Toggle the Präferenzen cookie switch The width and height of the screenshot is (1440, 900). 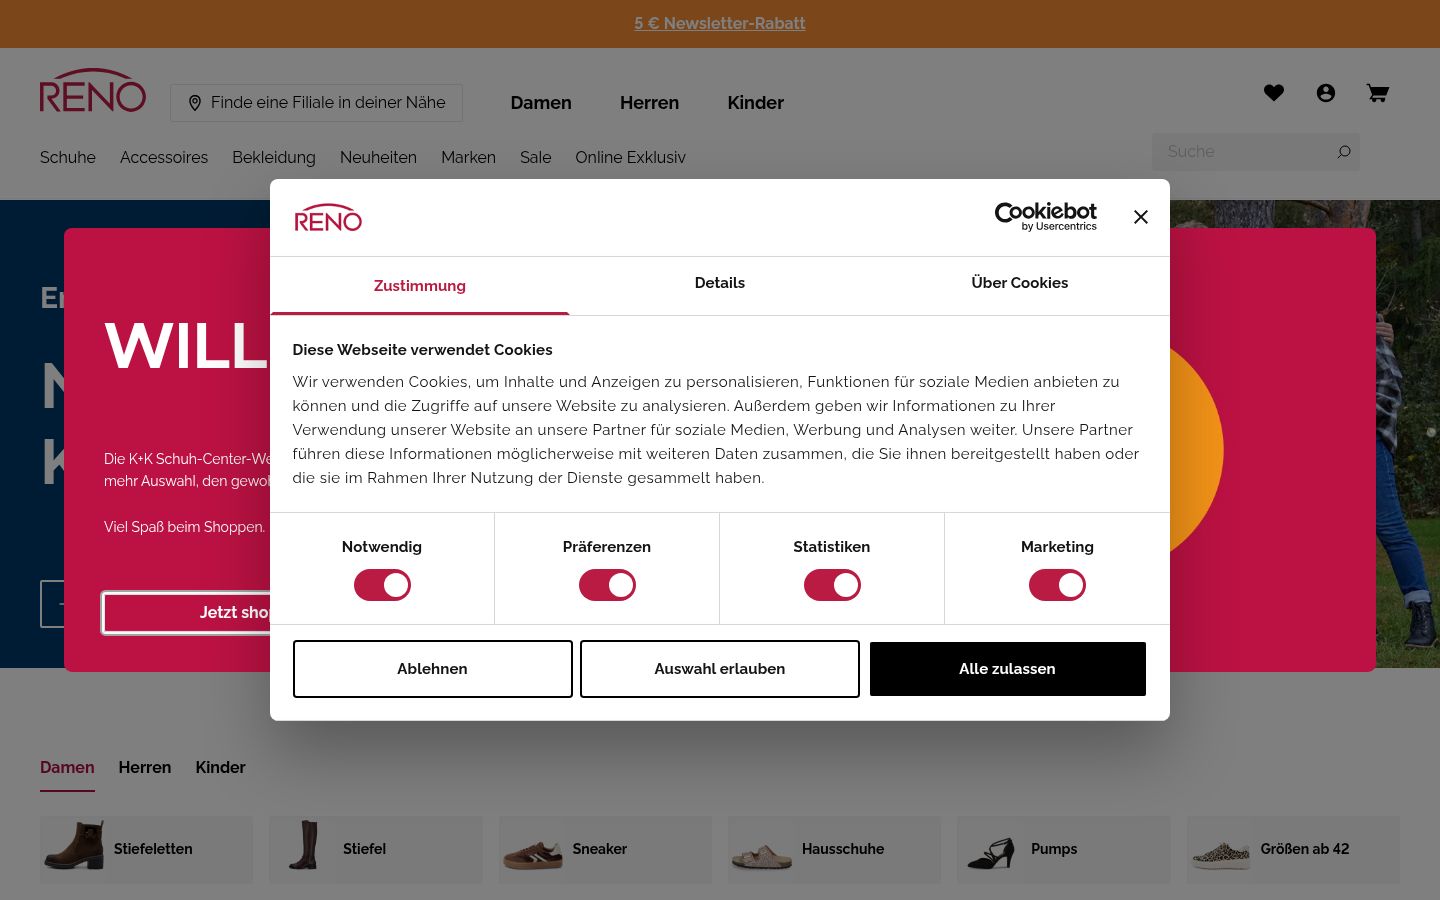pyautogui.click(x=607, y=585)
